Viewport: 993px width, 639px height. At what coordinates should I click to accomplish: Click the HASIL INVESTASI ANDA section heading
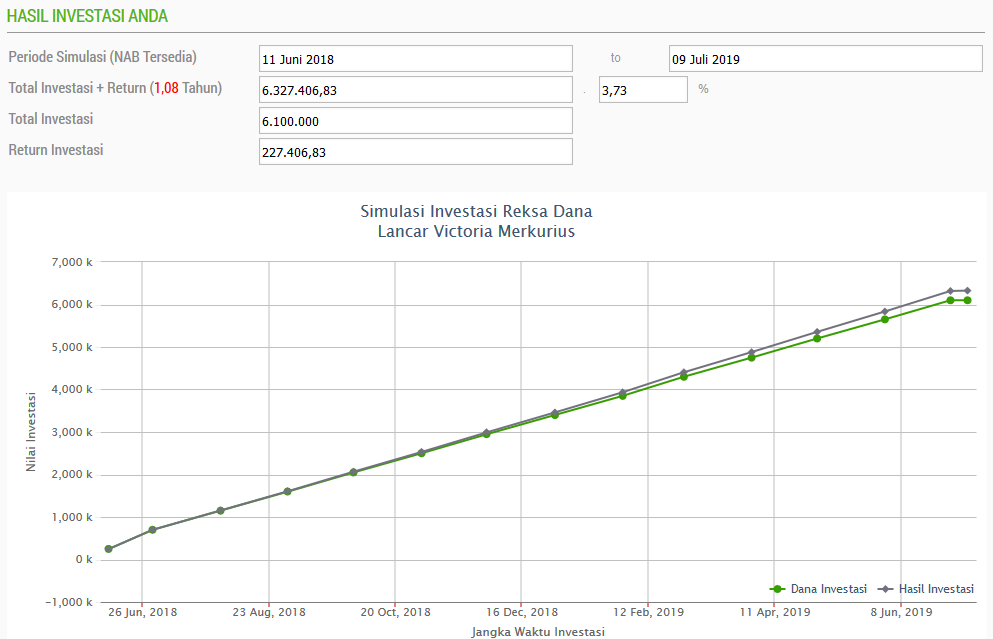87,16
